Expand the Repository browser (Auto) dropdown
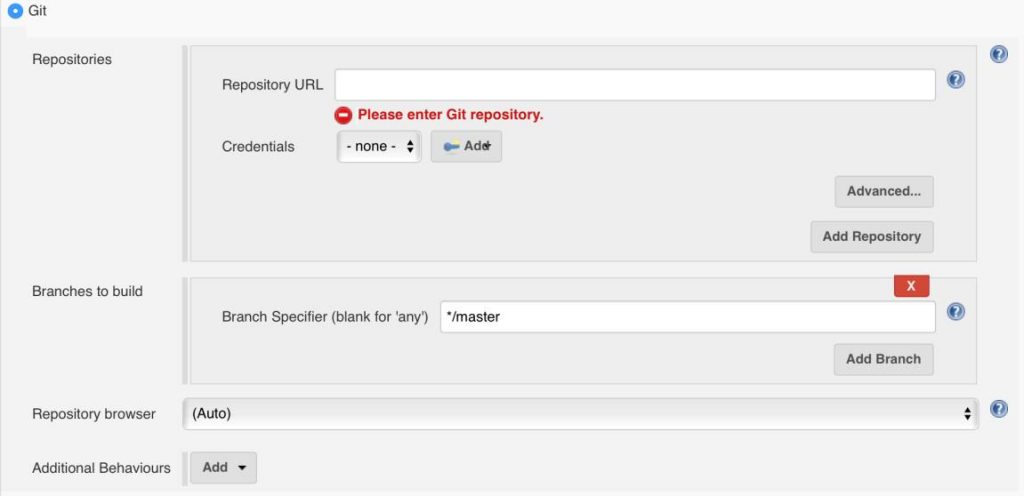The height and width of the screenshot is (496, 1024). tap(580, 413)
